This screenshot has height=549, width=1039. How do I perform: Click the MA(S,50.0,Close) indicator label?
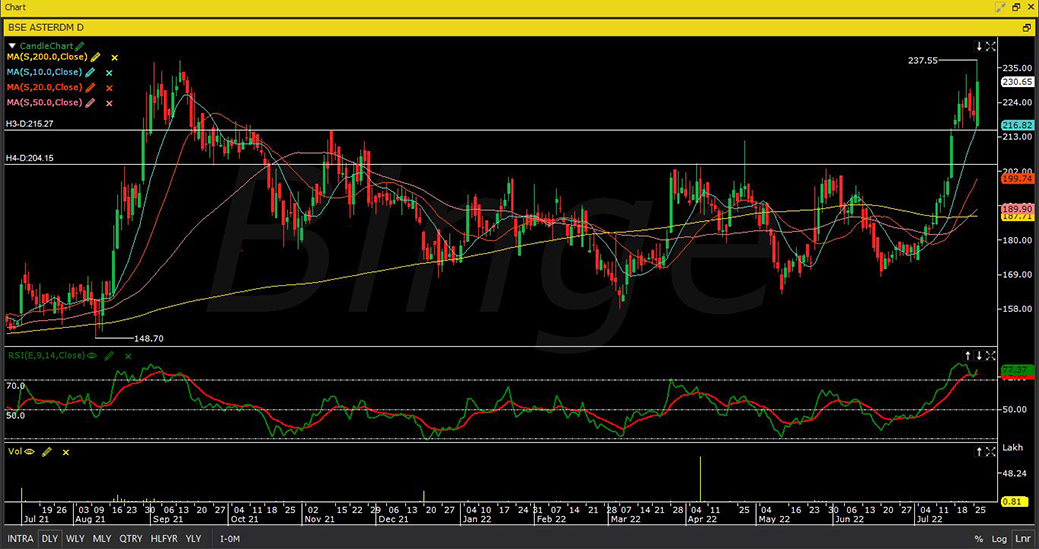tap(44, 103)
